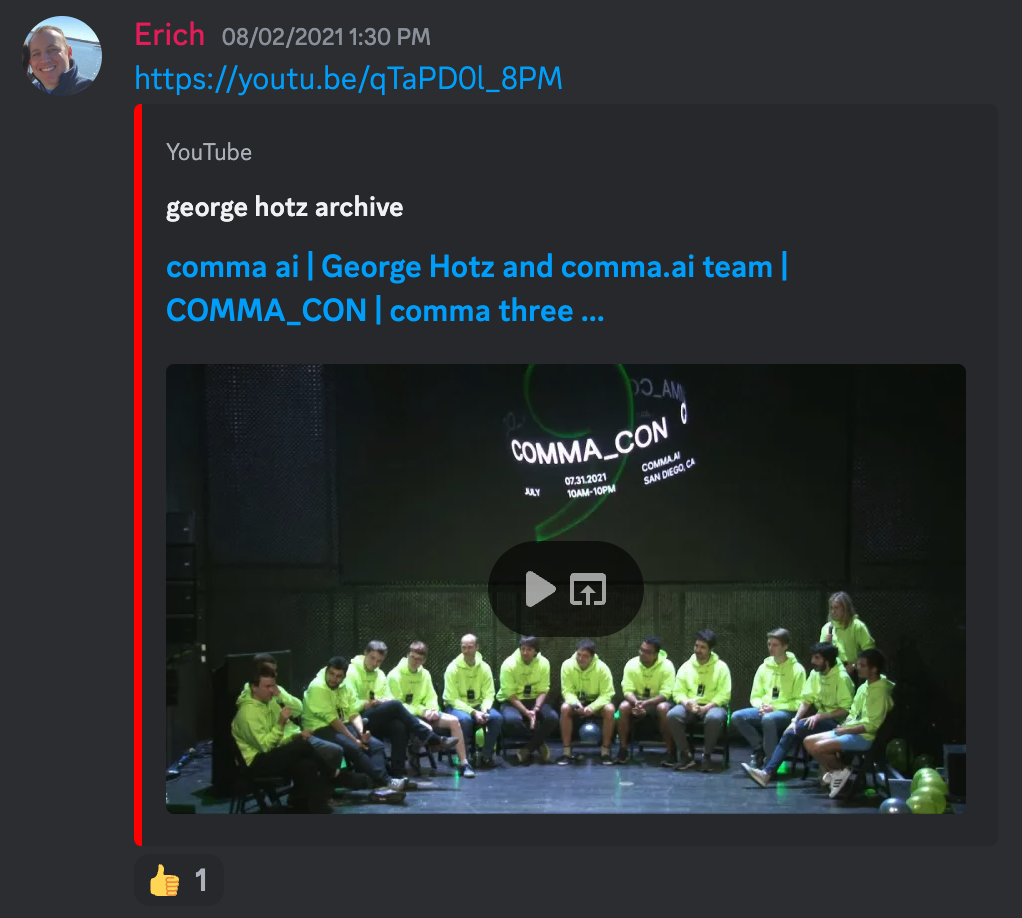The image size is (1022, 918).
Task: Open the video in browser via popout icon
Action: point(588,589)
